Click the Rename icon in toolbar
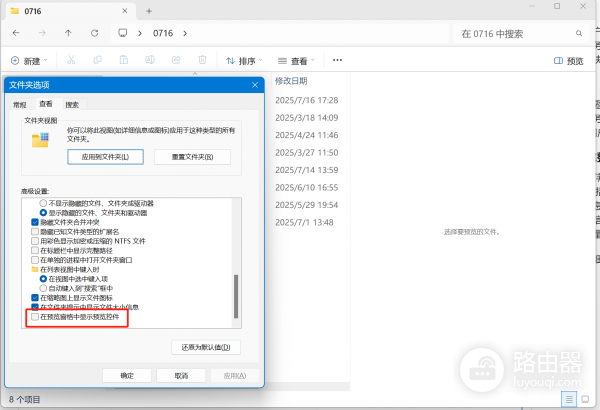The image size is (600, 410). (x=150, y=60)
